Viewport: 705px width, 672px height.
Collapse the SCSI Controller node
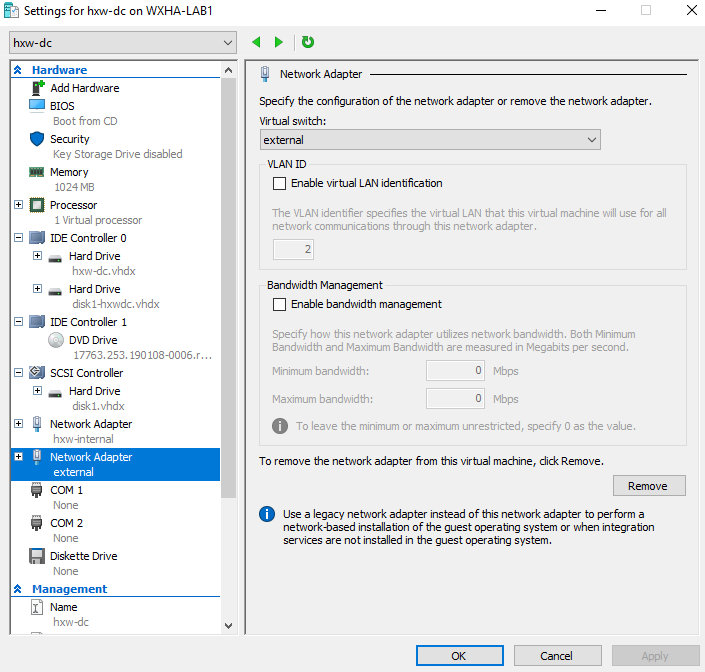tap(18, 372)
